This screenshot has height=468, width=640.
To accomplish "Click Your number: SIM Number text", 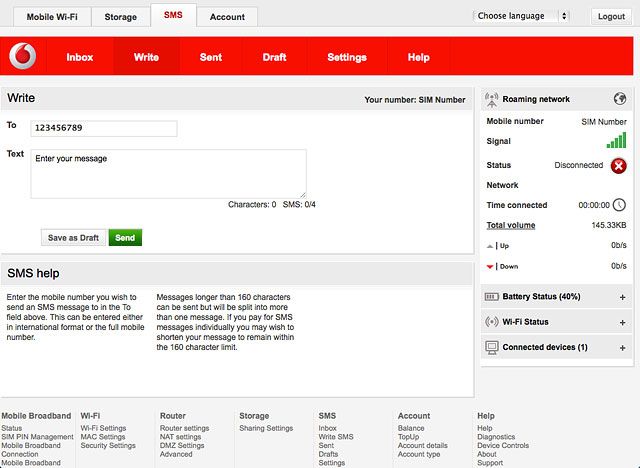I will pyautogui.click(x=415, y=100).
